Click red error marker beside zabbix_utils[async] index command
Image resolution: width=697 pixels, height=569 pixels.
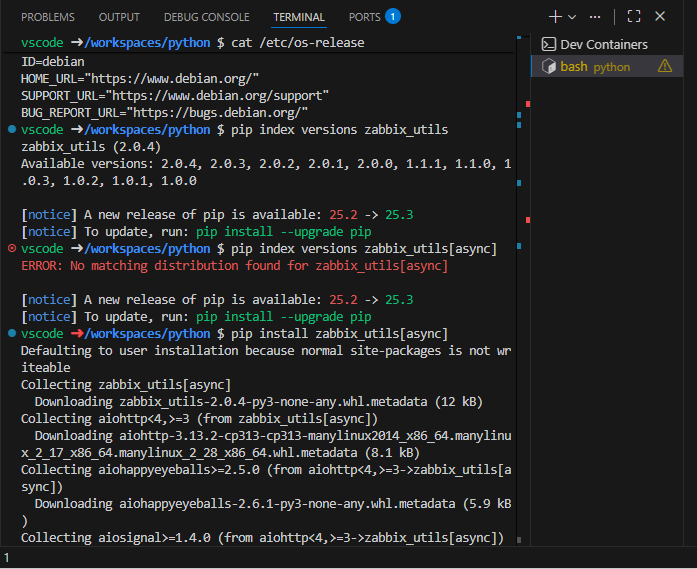(12, 248)
